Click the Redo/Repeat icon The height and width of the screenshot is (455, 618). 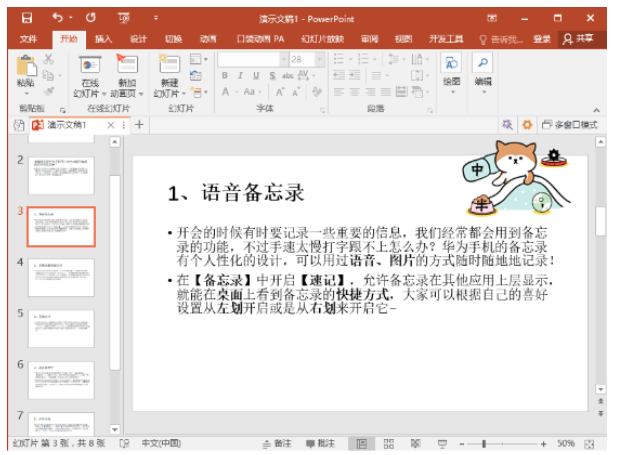[x=91, y=17]
